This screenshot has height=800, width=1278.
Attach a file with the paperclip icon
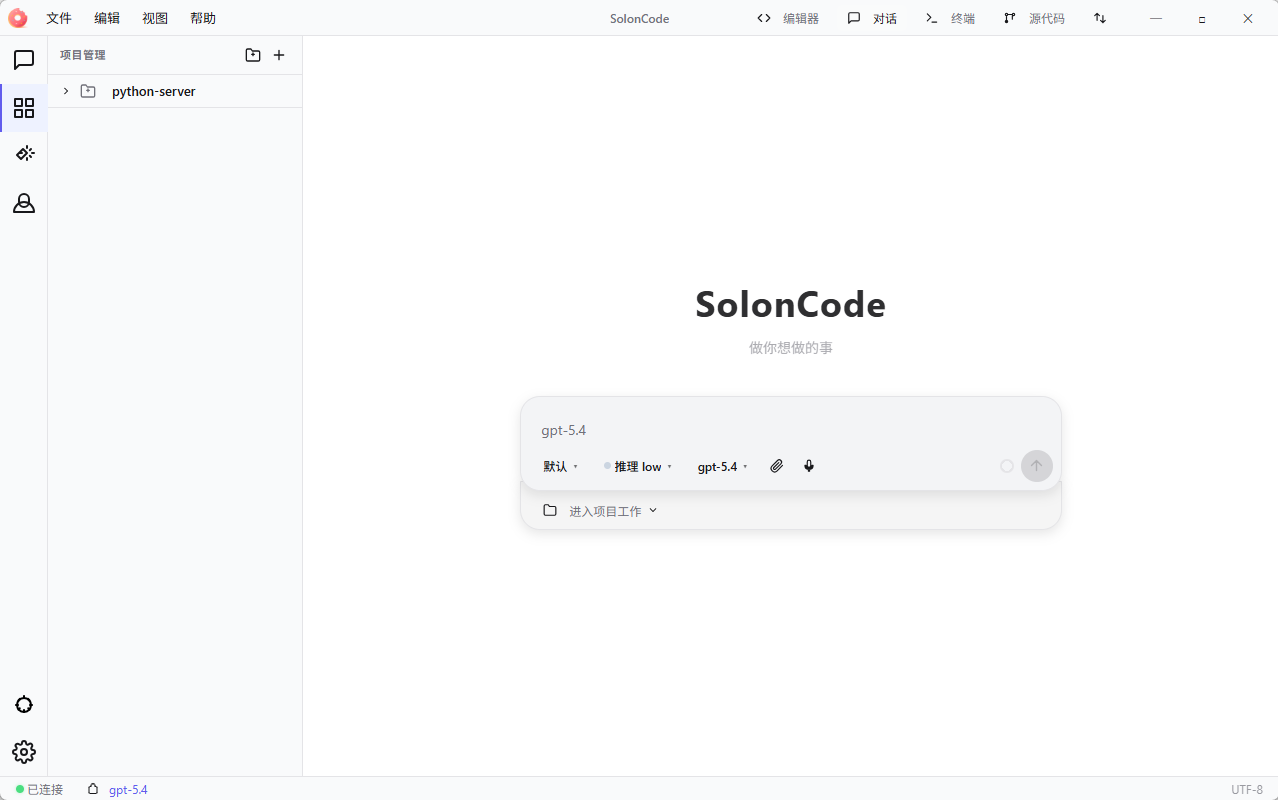coord(776,466)
